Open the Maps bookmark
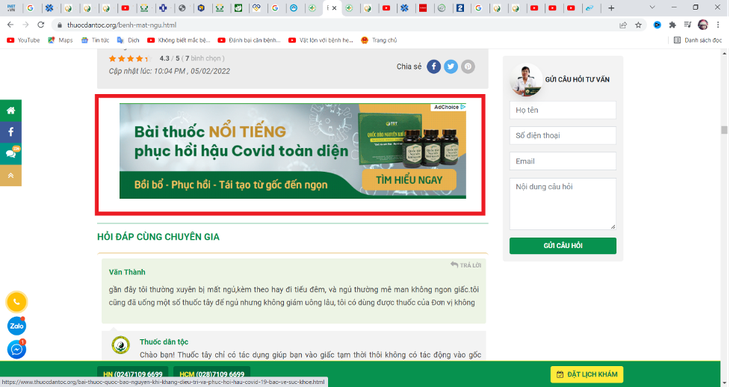 pos(61,41)
